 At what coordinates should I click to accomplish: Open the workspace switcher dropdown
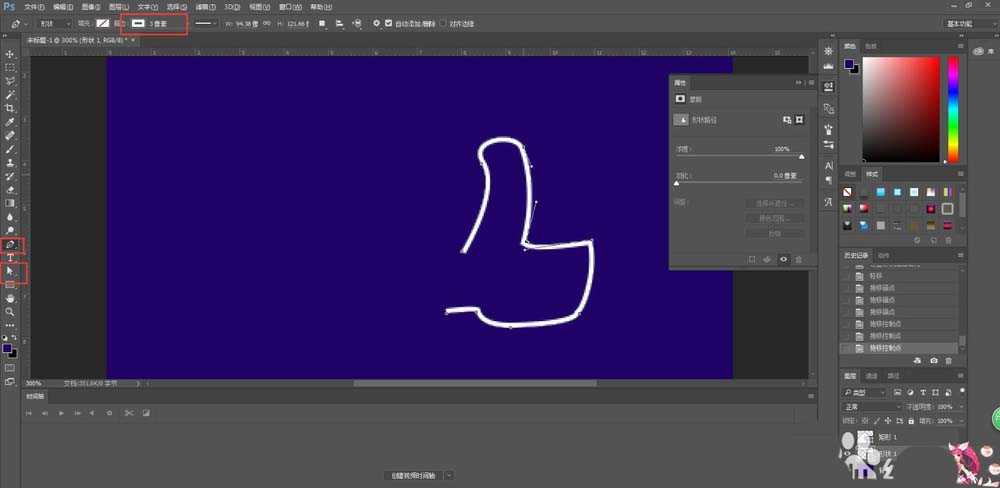pyautogui.click(x=961, y=22)
